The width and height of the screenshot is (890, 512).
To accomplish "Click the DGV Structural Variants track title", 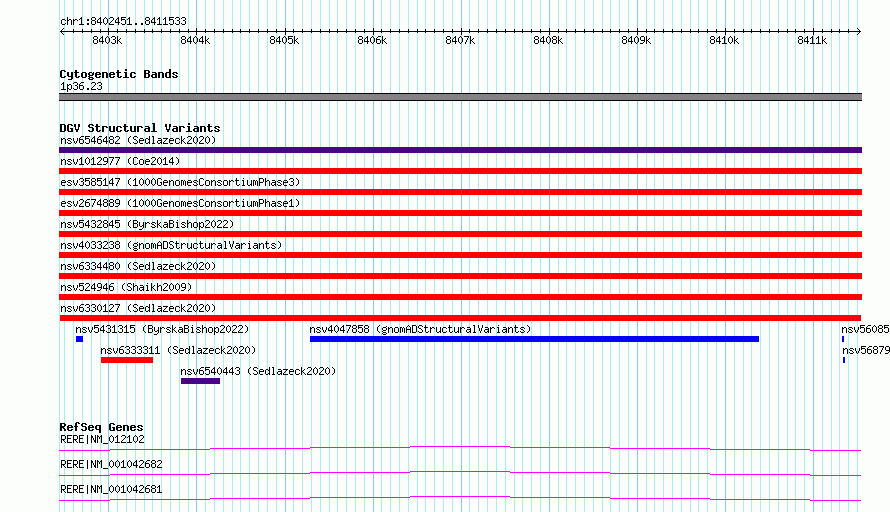I will point(140,128).
